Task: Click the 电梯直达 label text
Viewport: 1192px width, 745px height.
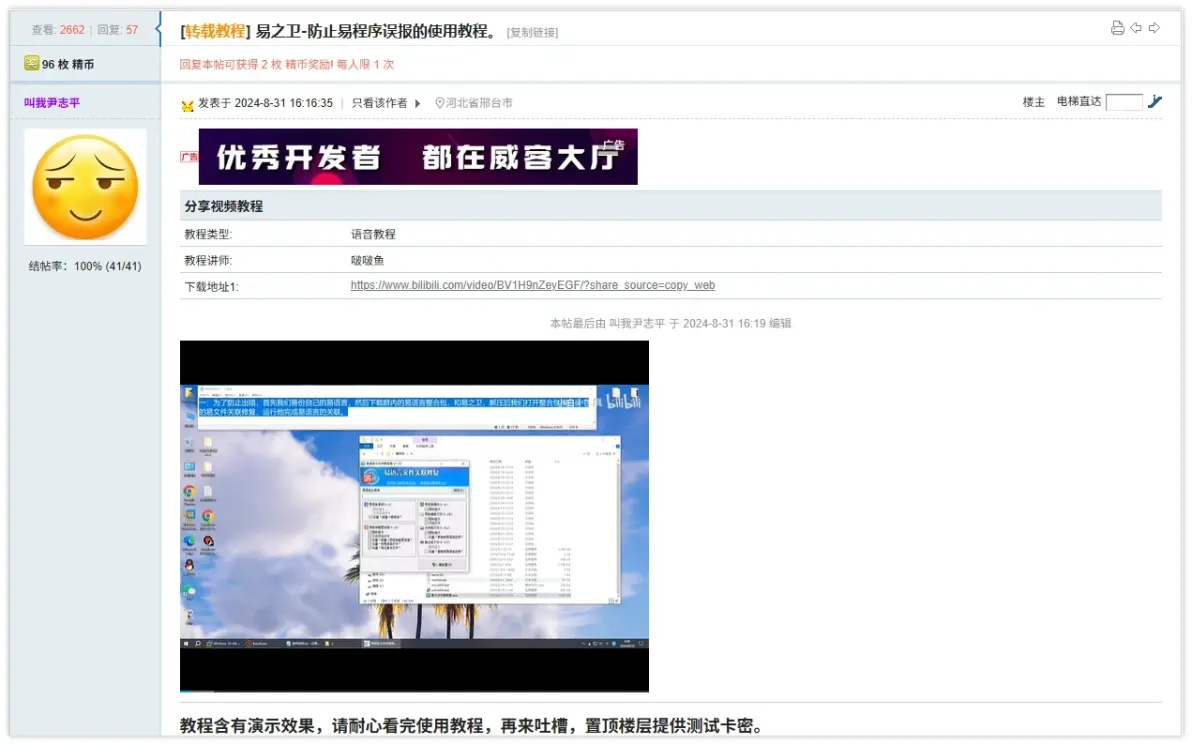Action: coord(1079,101)
